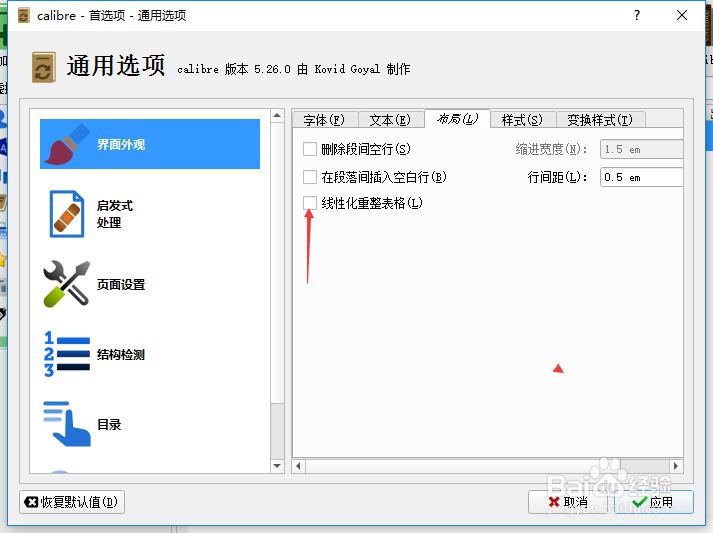The image size is (713, 533).
Task: Close the 通用选项 dialog window
Action: 682,15
